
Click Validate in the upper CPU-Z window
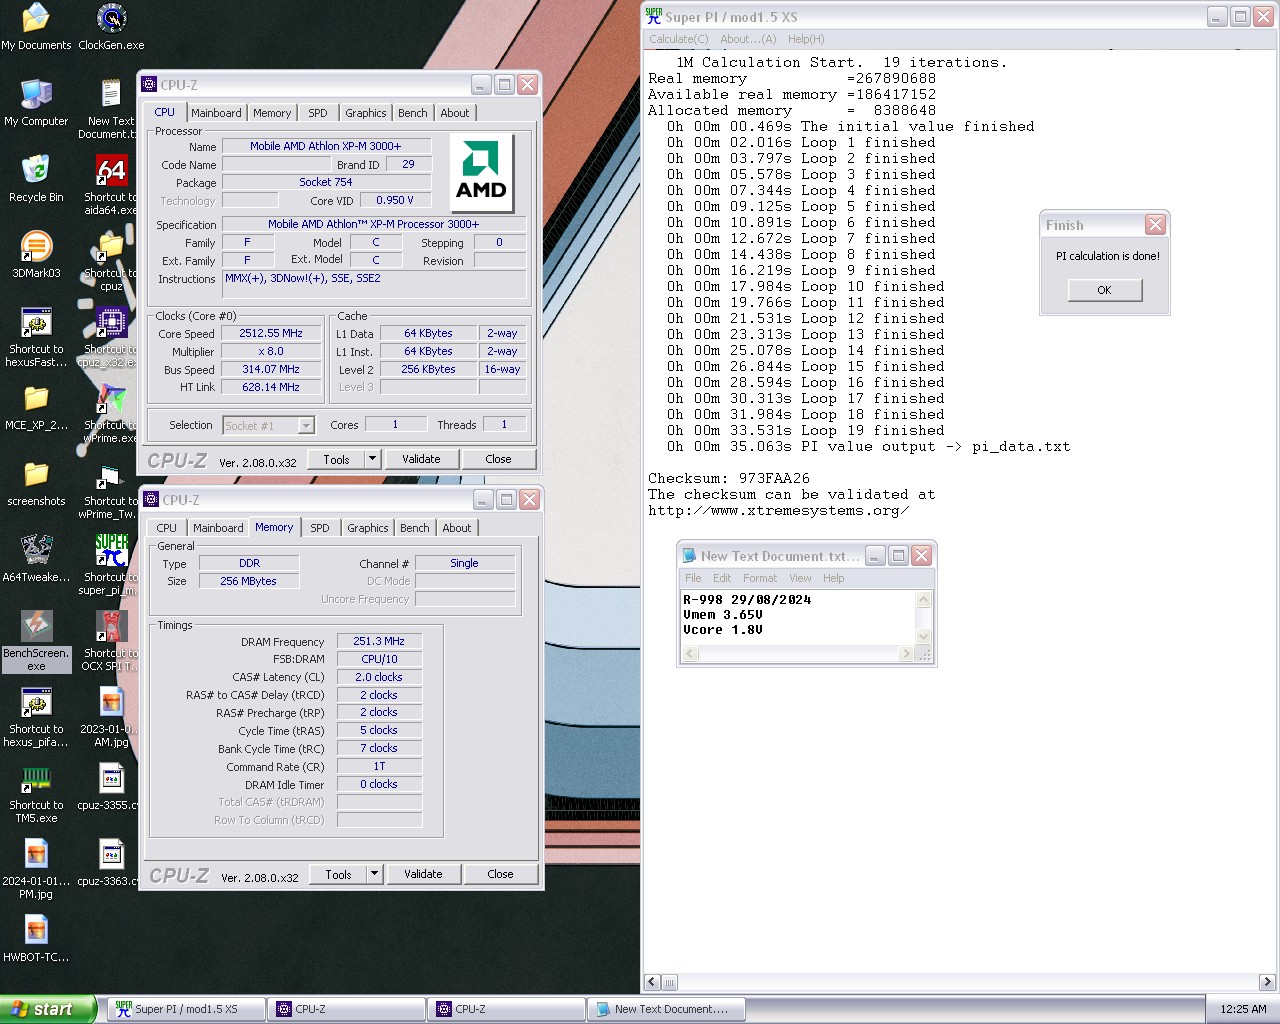click(x=421, y=459)
